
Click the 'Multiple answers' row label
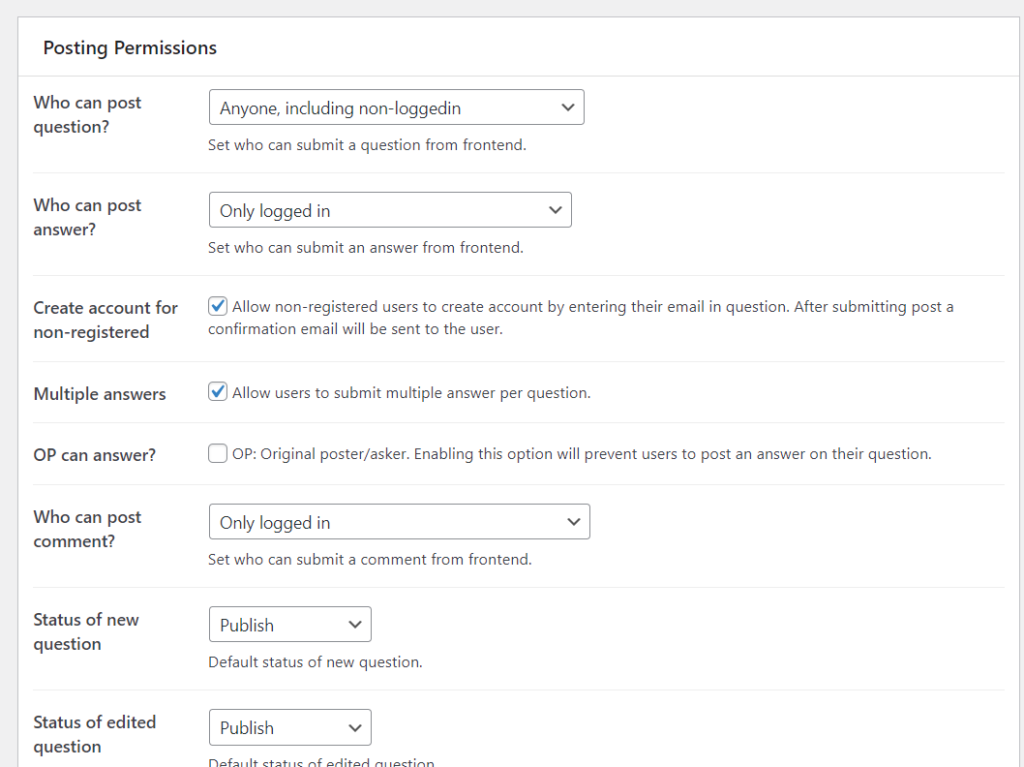click(x=99, y=394)
